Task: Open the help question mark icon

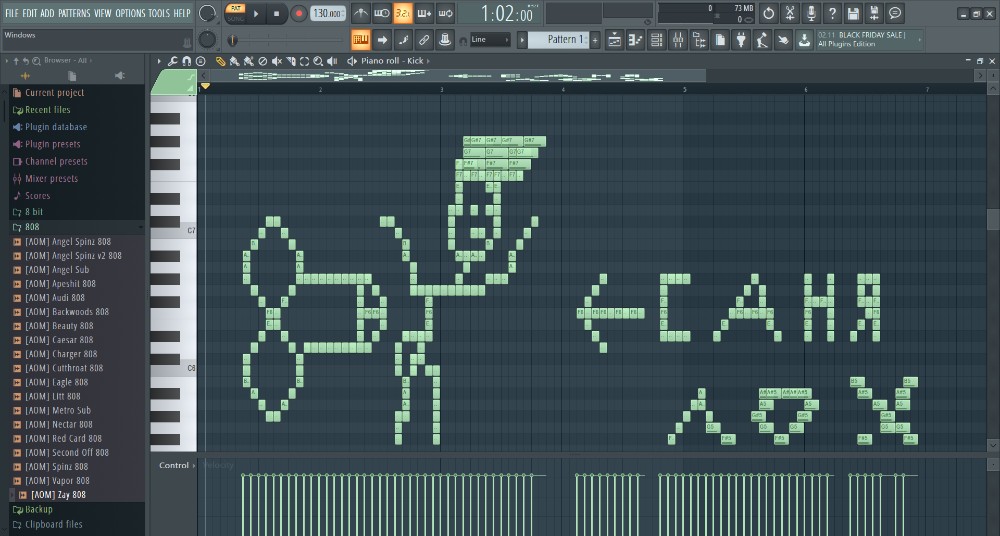Action: click(832, 13)
